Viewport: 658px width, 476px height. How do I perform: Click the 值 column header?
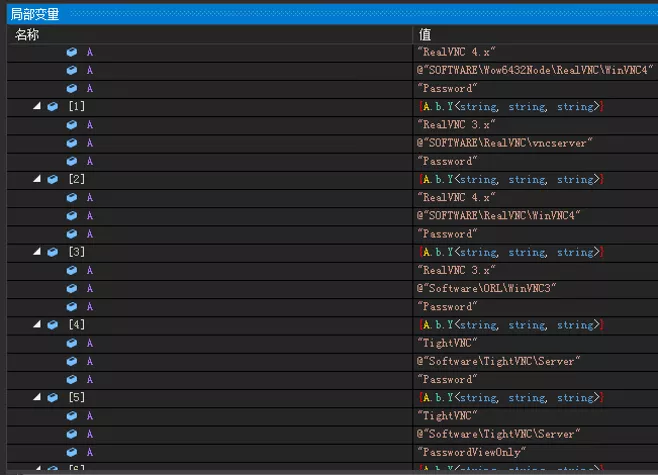pyautogui.click(x=426, y=35)
